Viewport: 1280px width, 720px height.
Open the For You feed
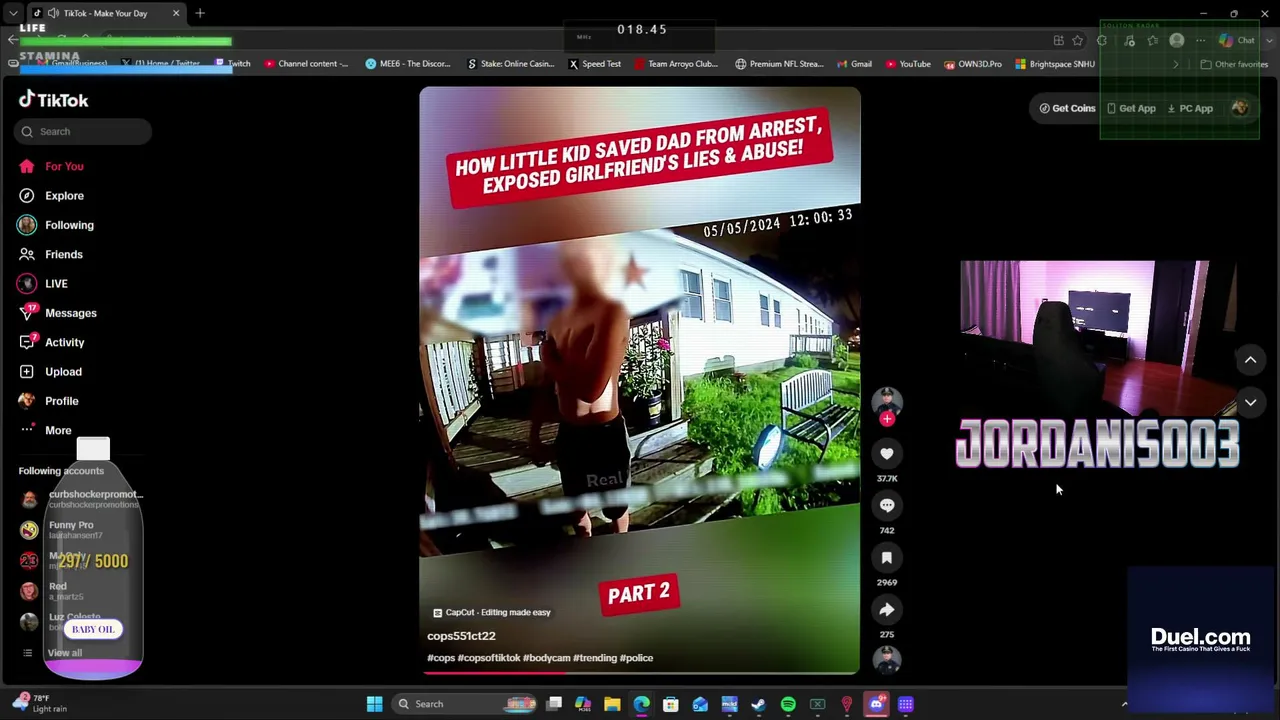click(51, 166)
